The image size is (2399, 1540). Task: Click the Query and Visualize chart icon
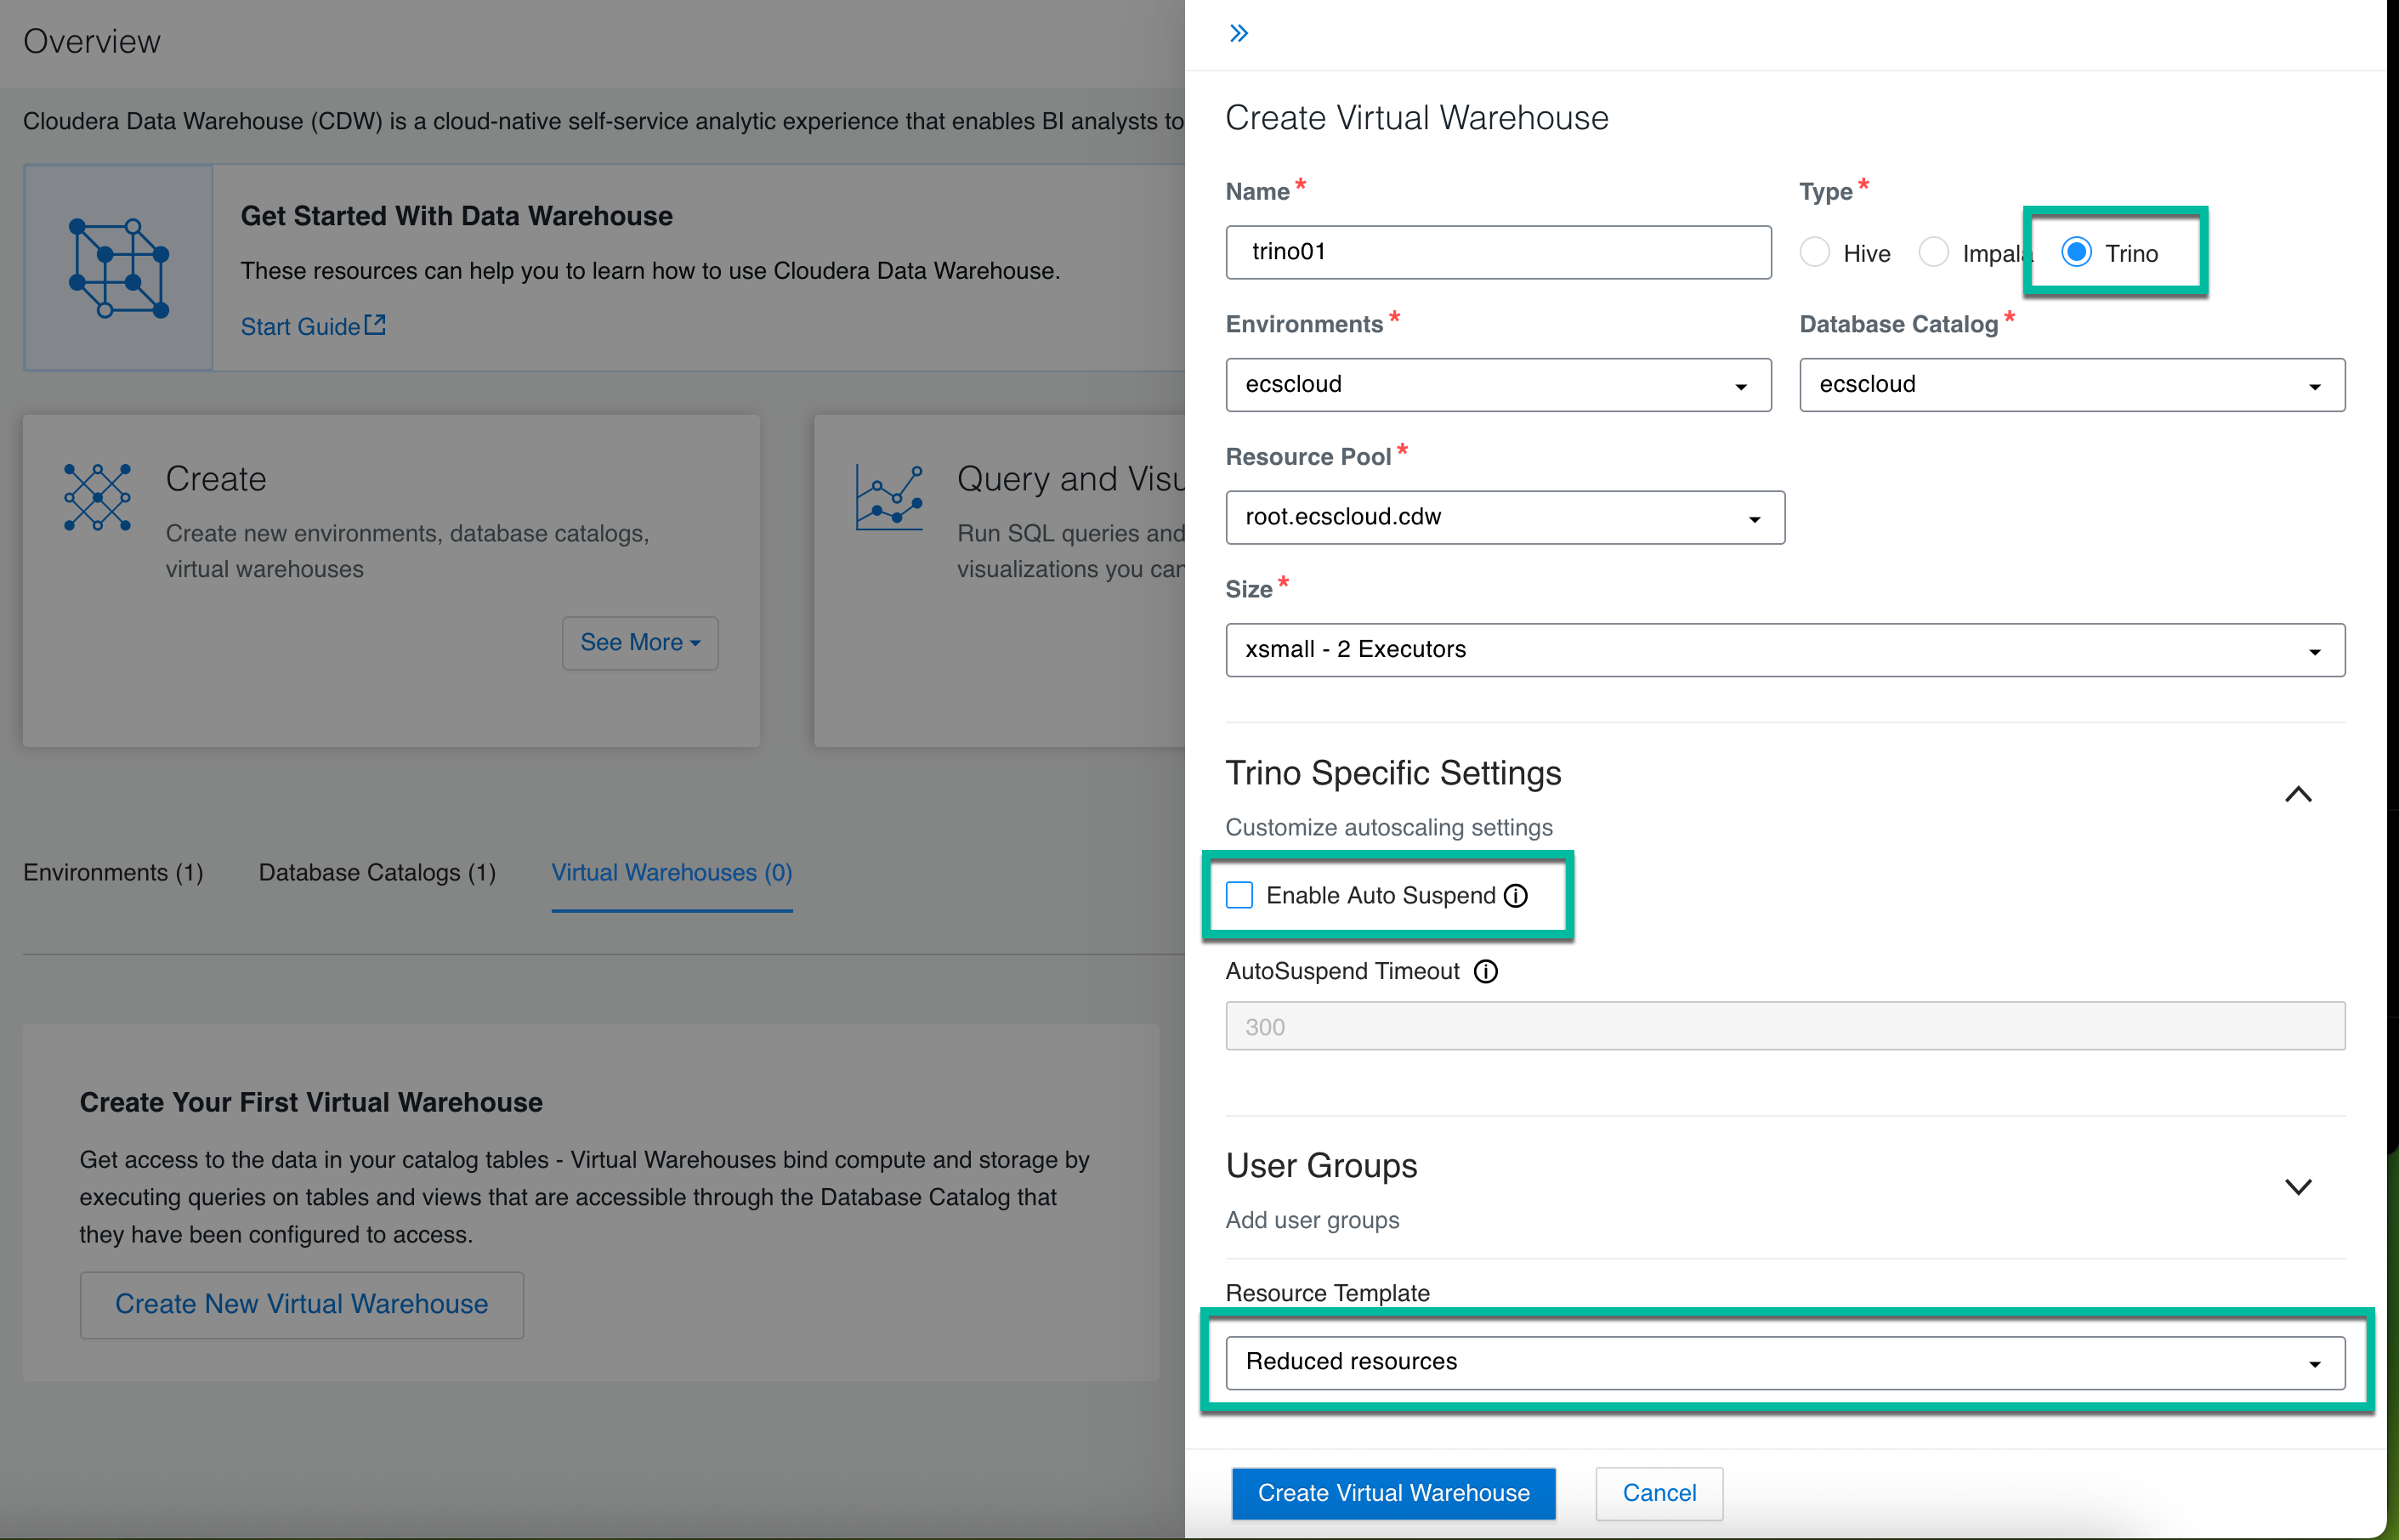point(889,497)
